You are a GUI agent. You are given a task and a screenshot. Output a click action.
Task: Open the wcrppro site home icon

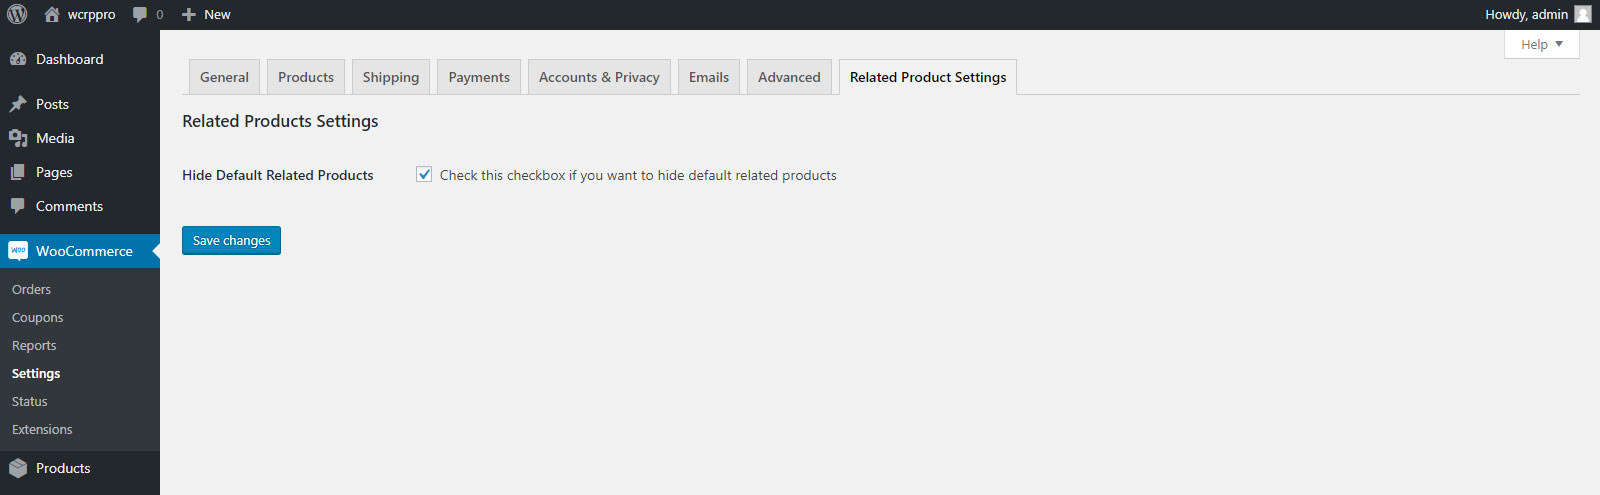pyautogui.click(x=52, y=14)
